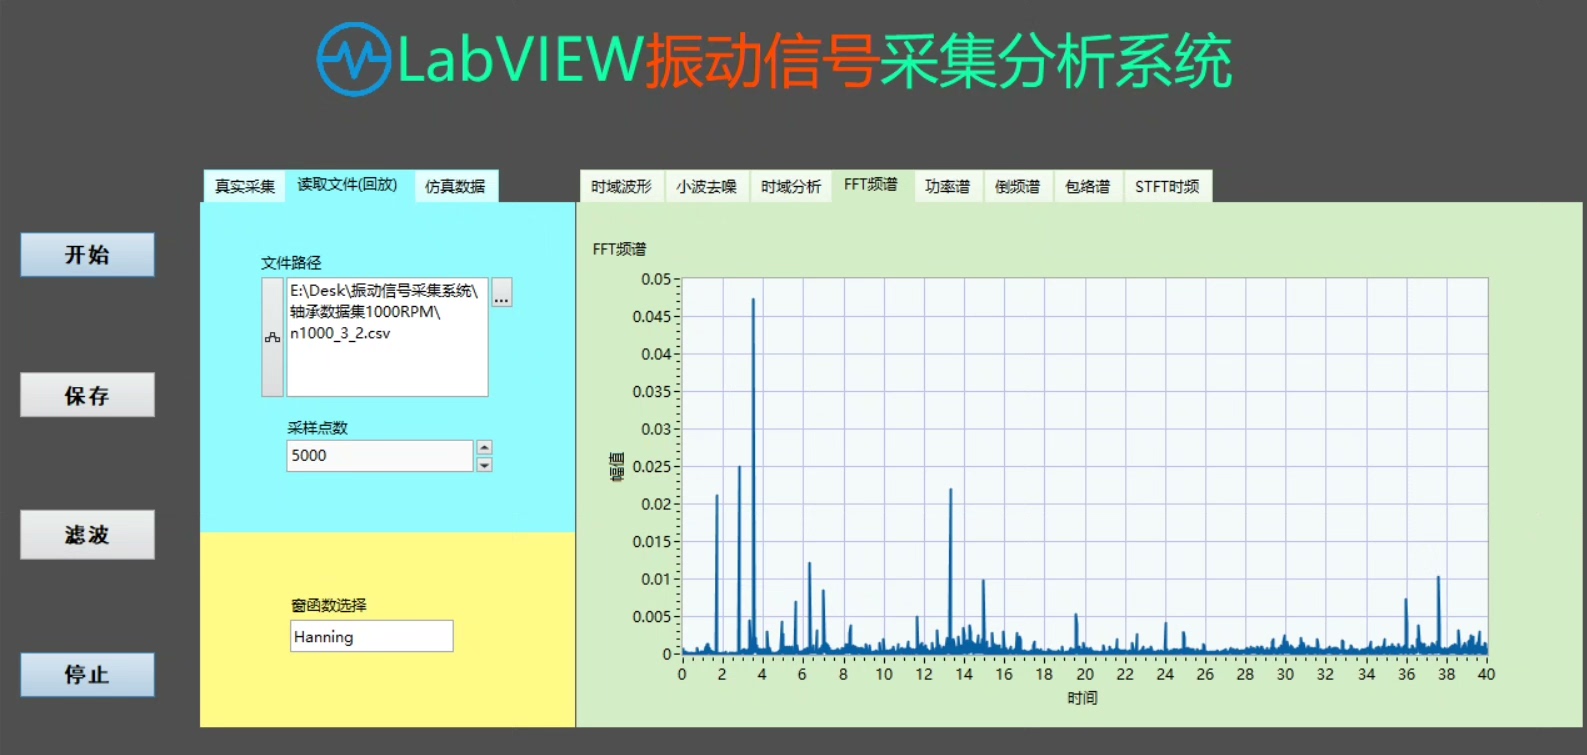Click the waveform logo next to LabVIEW title
Viewport: 1587px width, 755px height.
click(x=353, y=60)
